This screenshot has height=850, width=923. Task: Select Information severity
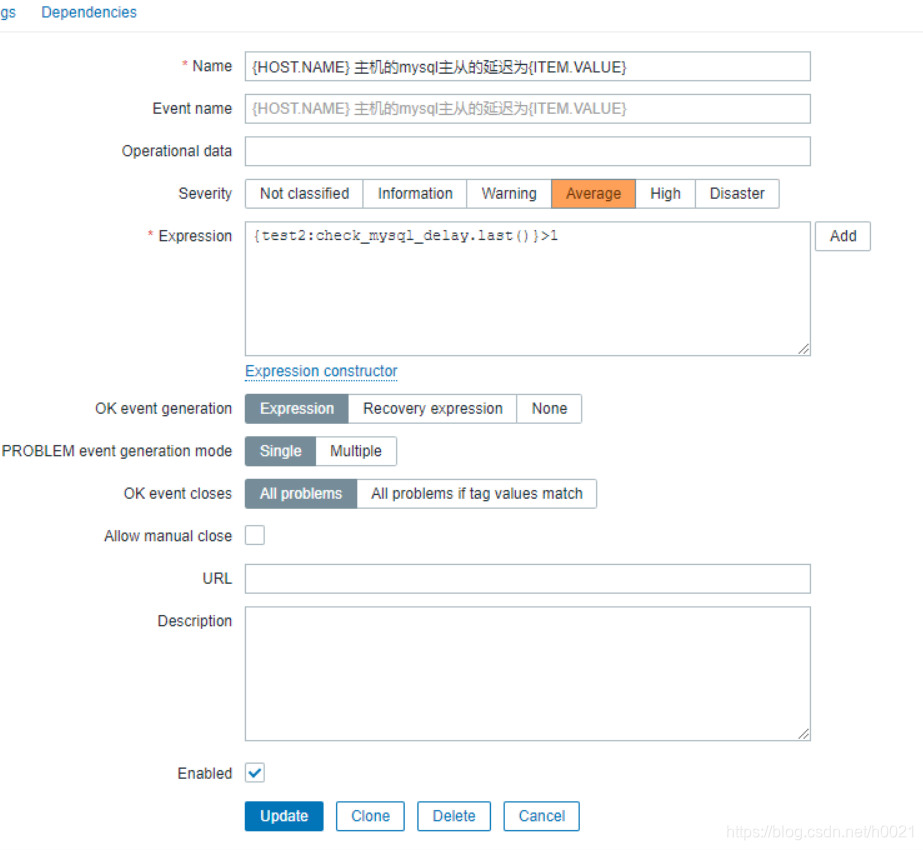pyautogui.click(x=415, y=194)
